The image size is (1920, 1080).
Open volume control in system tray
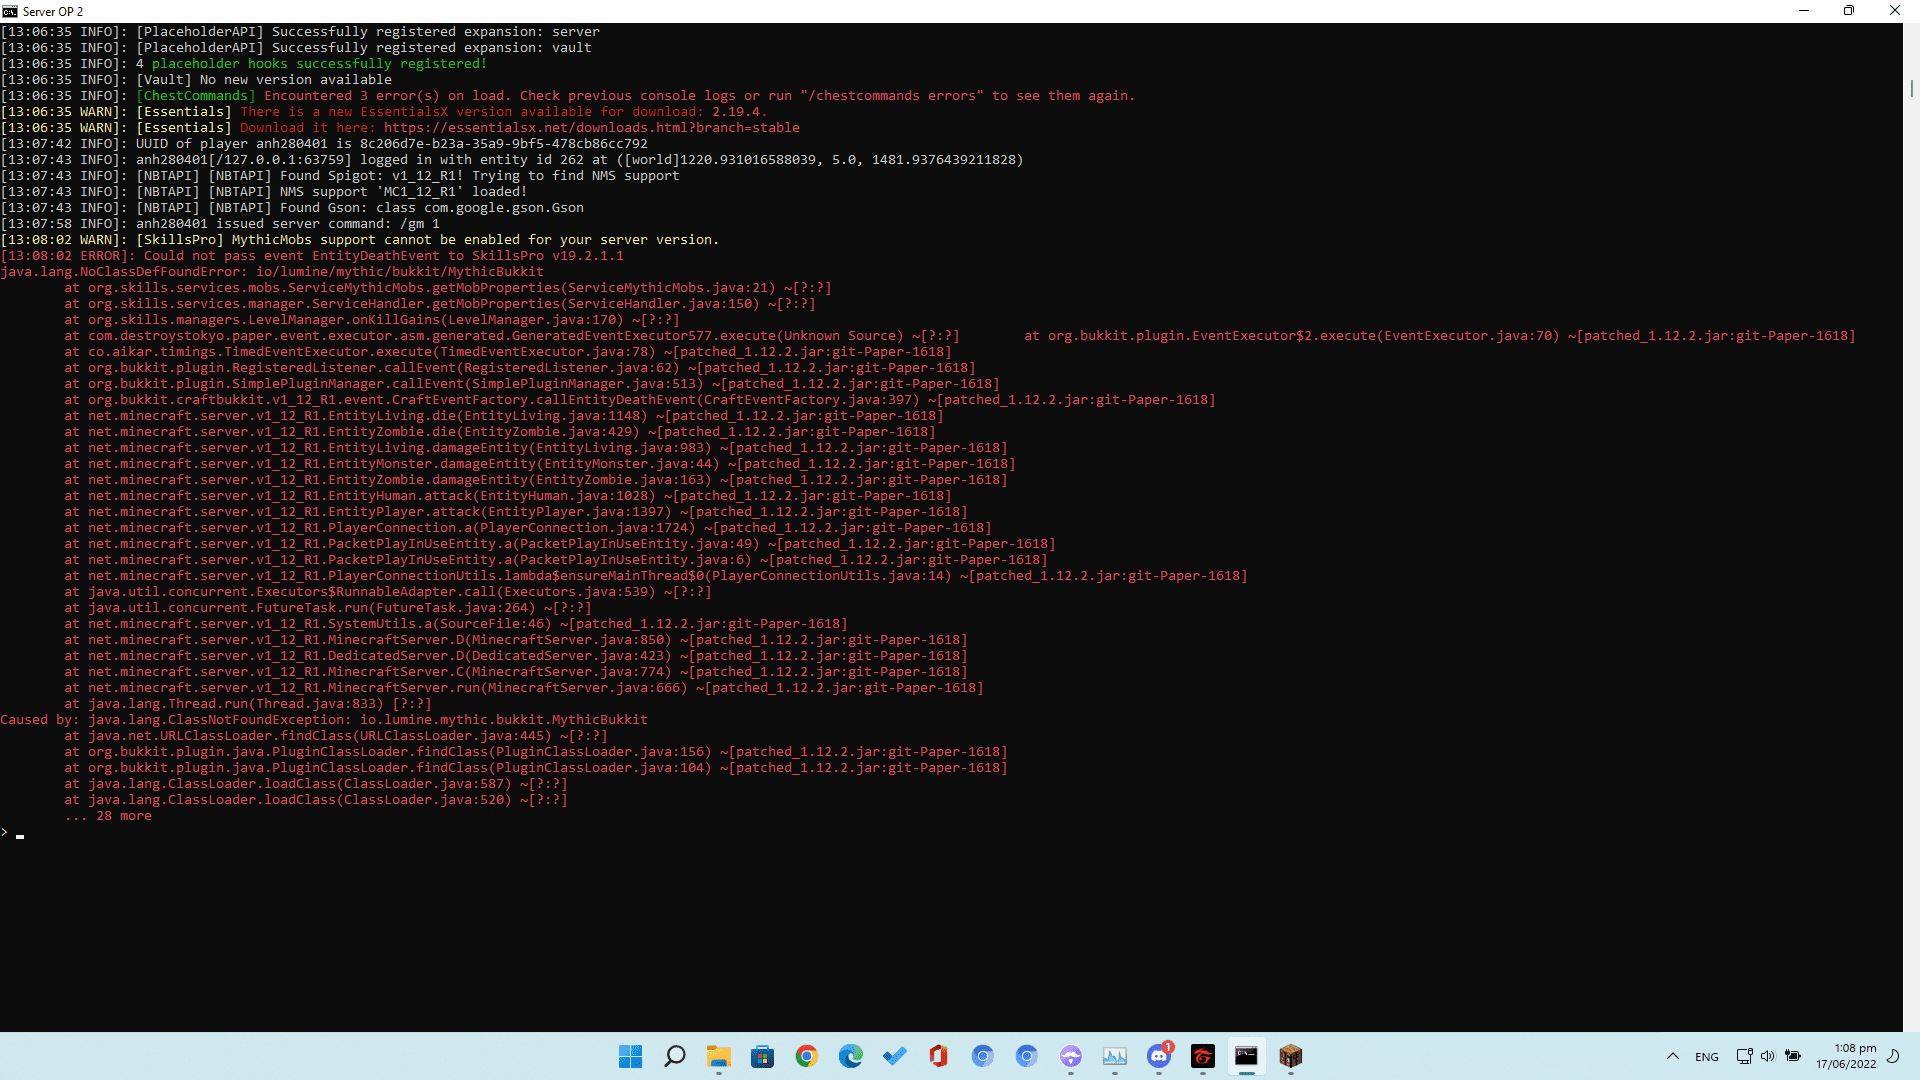pos(1768,1056)
